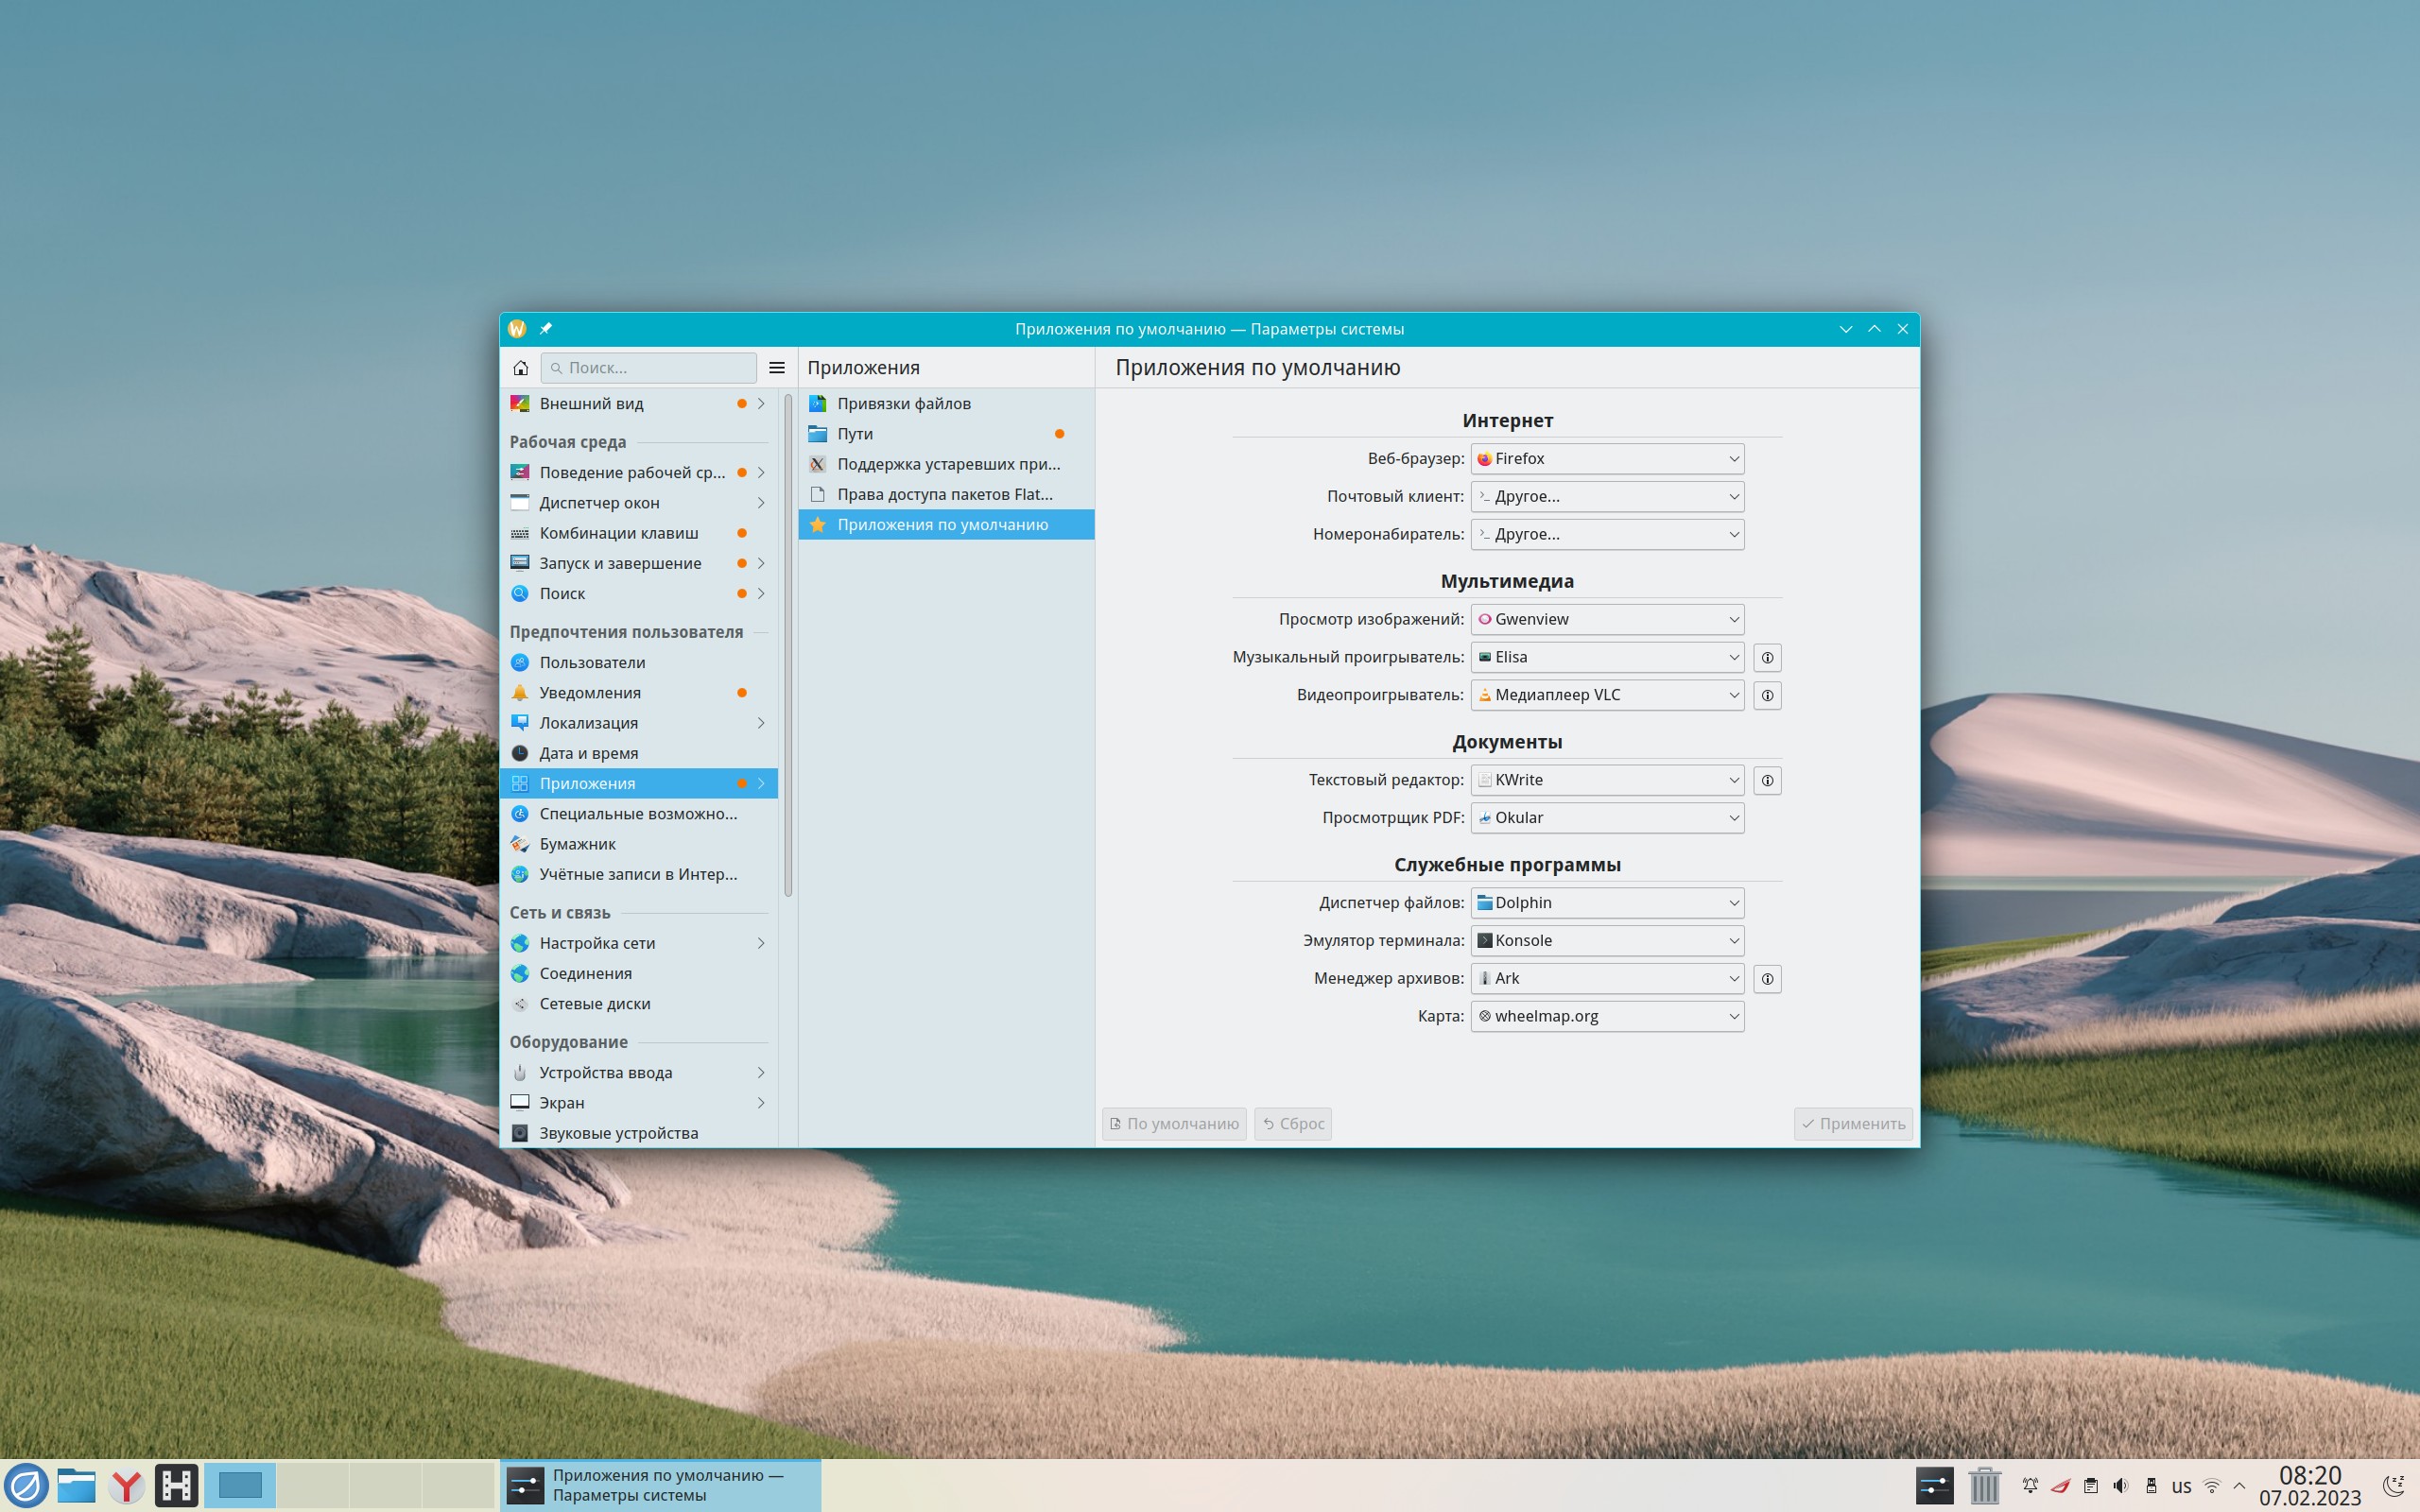
Task: Open the trash icon in system tray
Action: pyautogui.click(x=1984, y=1485)
